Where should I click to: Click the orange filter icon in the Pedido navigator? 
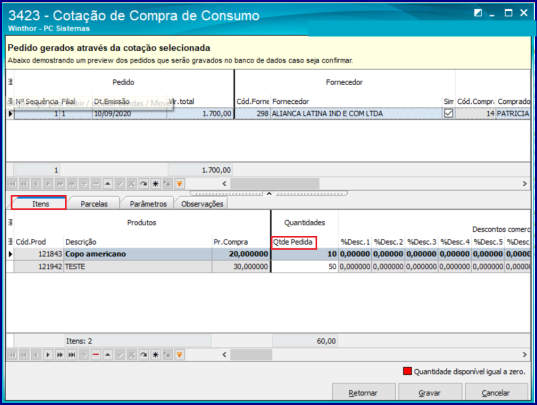[x=179, y=184]
